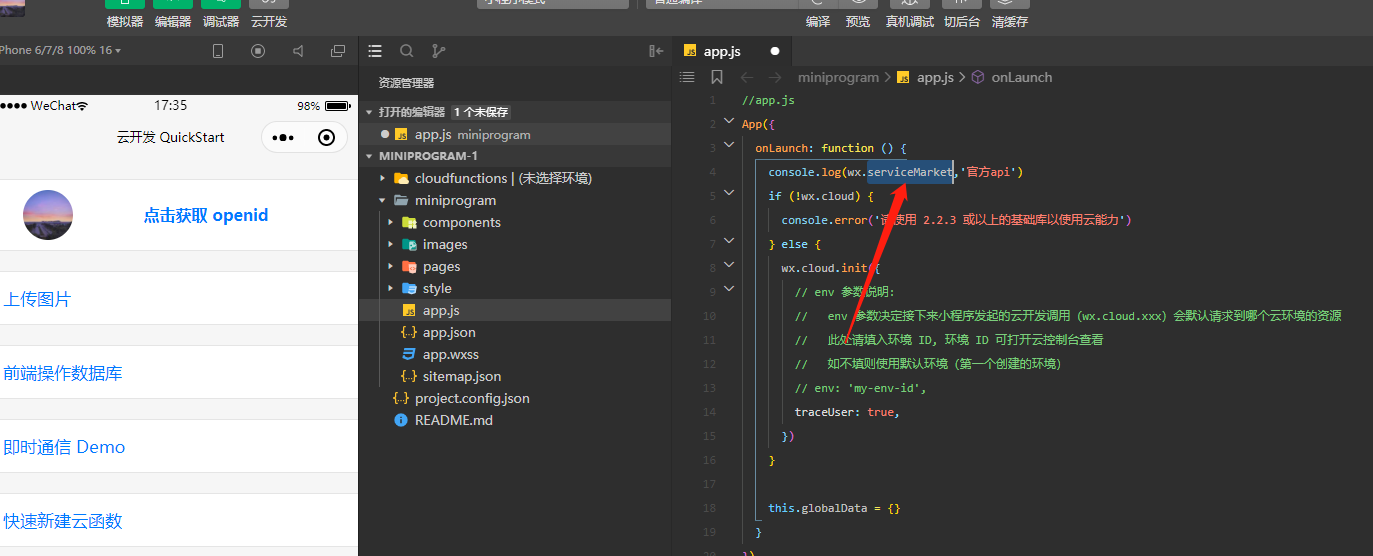1373x556 pixels.
Task: Click the unsaved dot on app.js tab
Action: 775,51
